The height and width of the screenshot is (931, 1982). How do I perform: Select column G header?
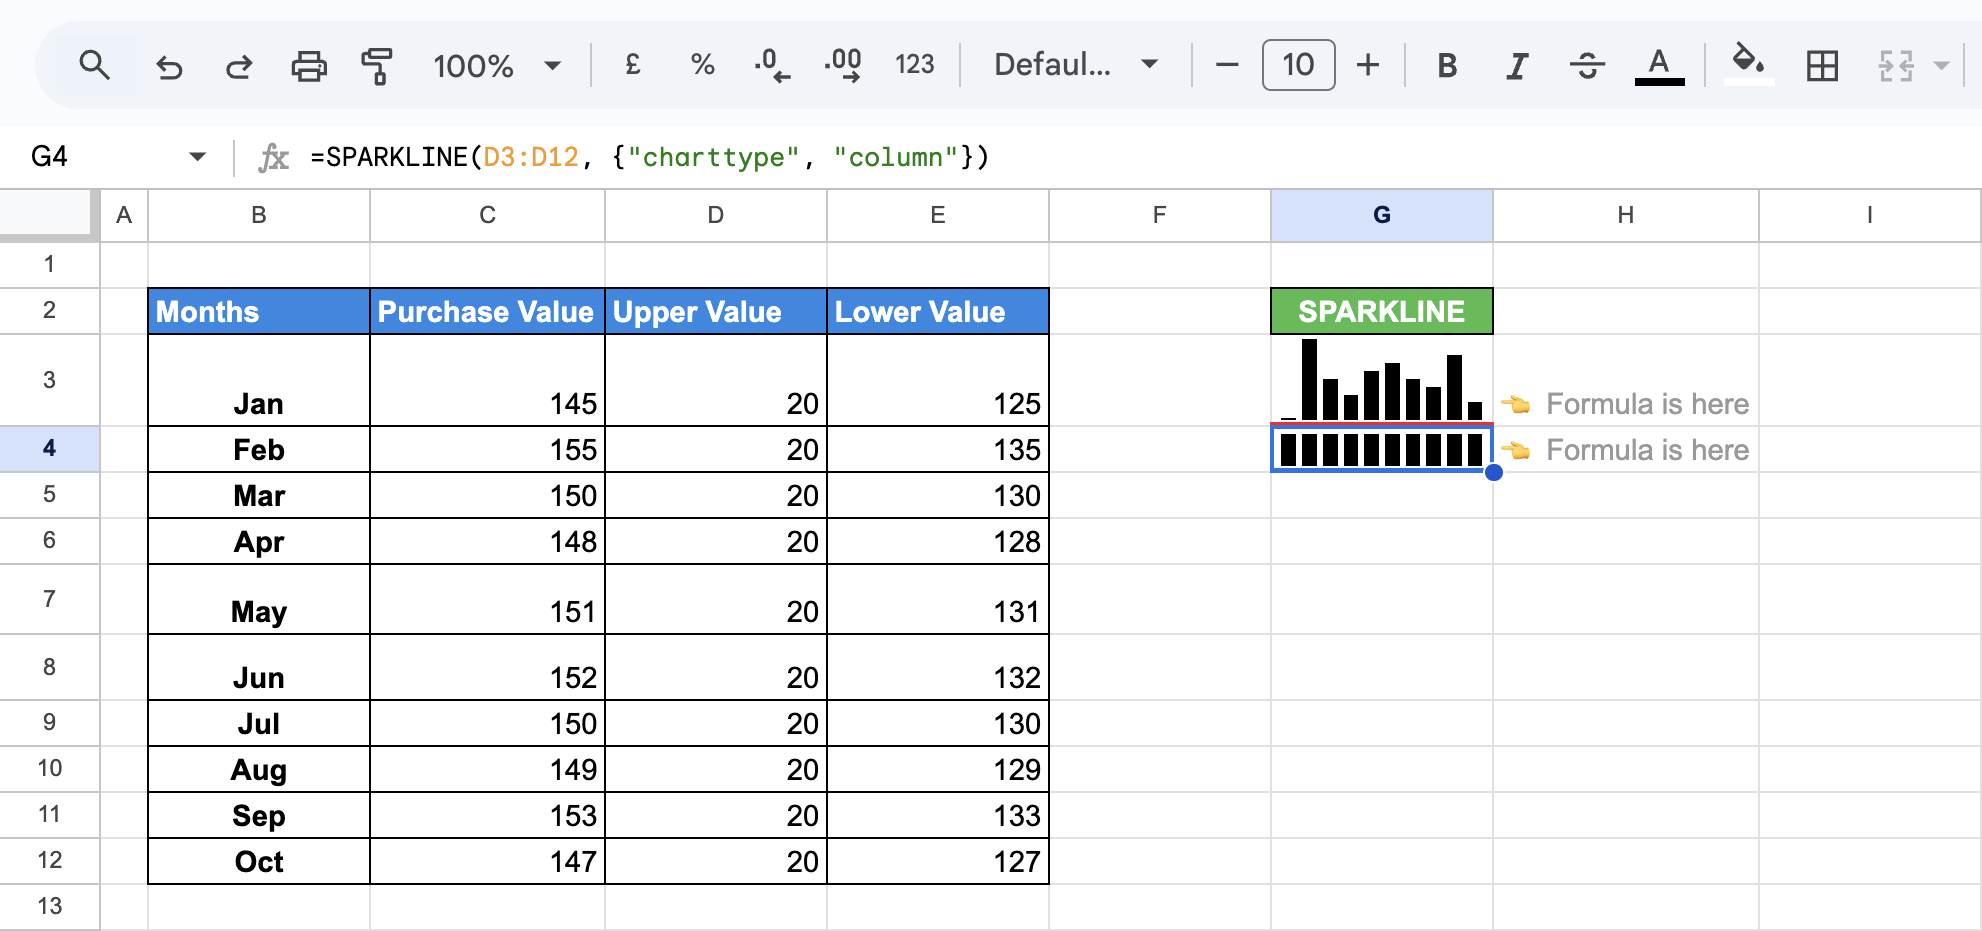pos(1381,215)
